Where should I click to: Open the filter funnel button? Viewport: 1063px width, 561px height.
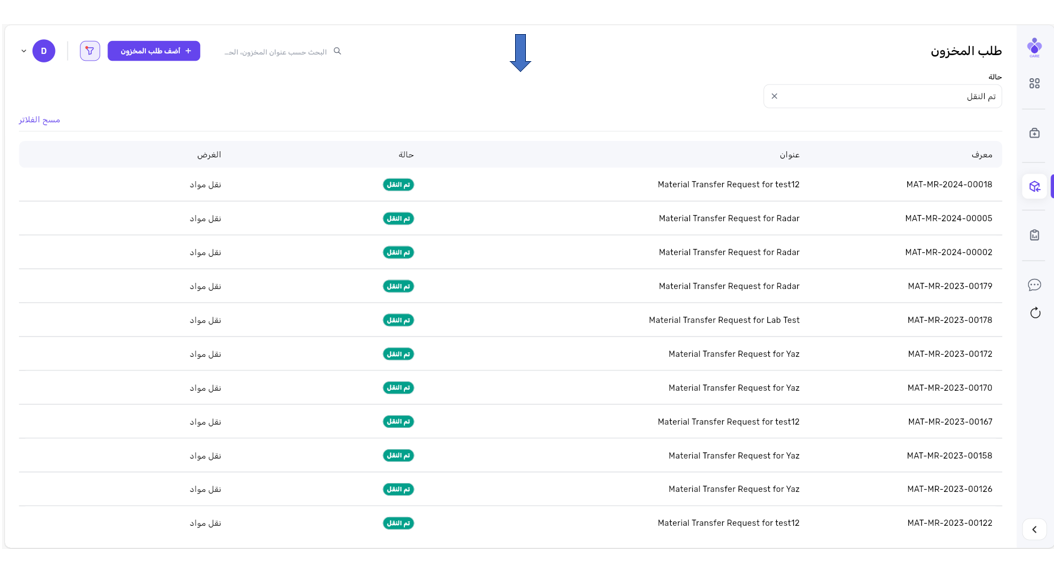click(x=90, y=51)
